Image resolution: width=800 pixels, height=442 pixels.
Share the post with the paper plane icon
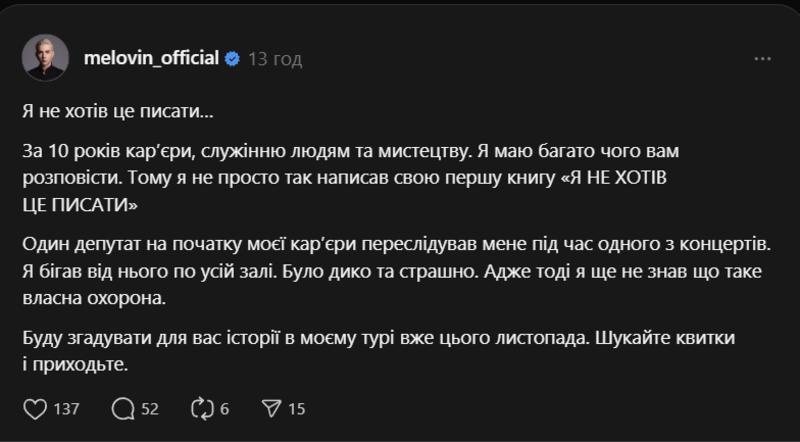(269, 408)
